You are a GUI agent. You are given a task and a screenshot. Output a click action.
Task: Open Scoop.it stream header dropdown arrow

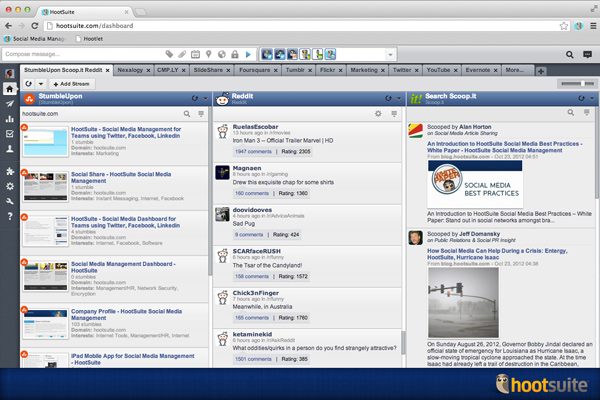pos(592,98)
